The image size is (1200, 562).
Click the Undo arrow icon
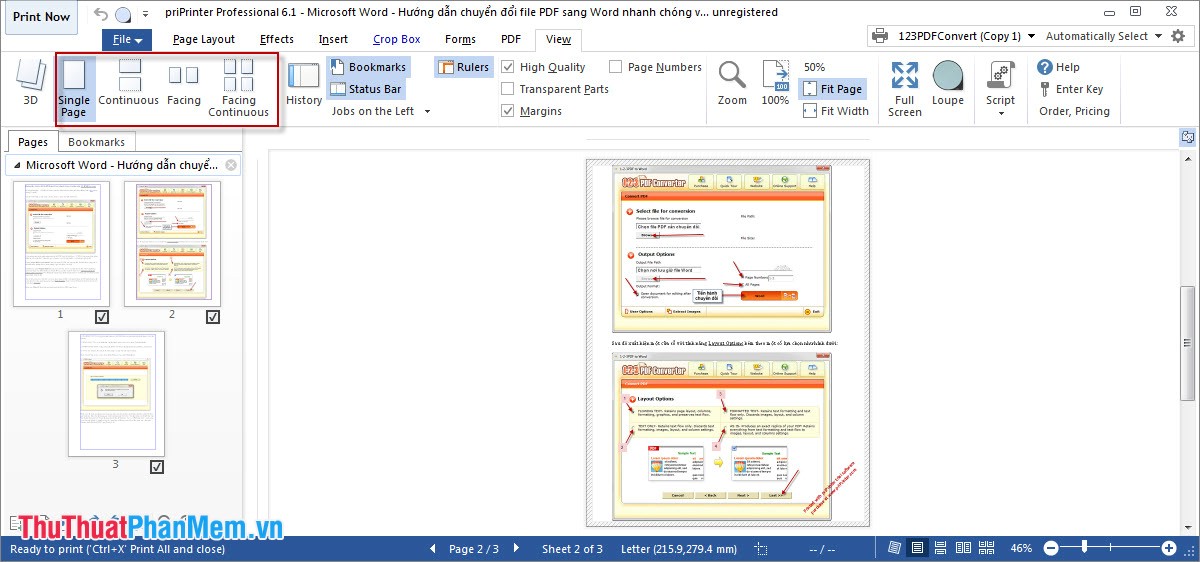coord(101,14)
